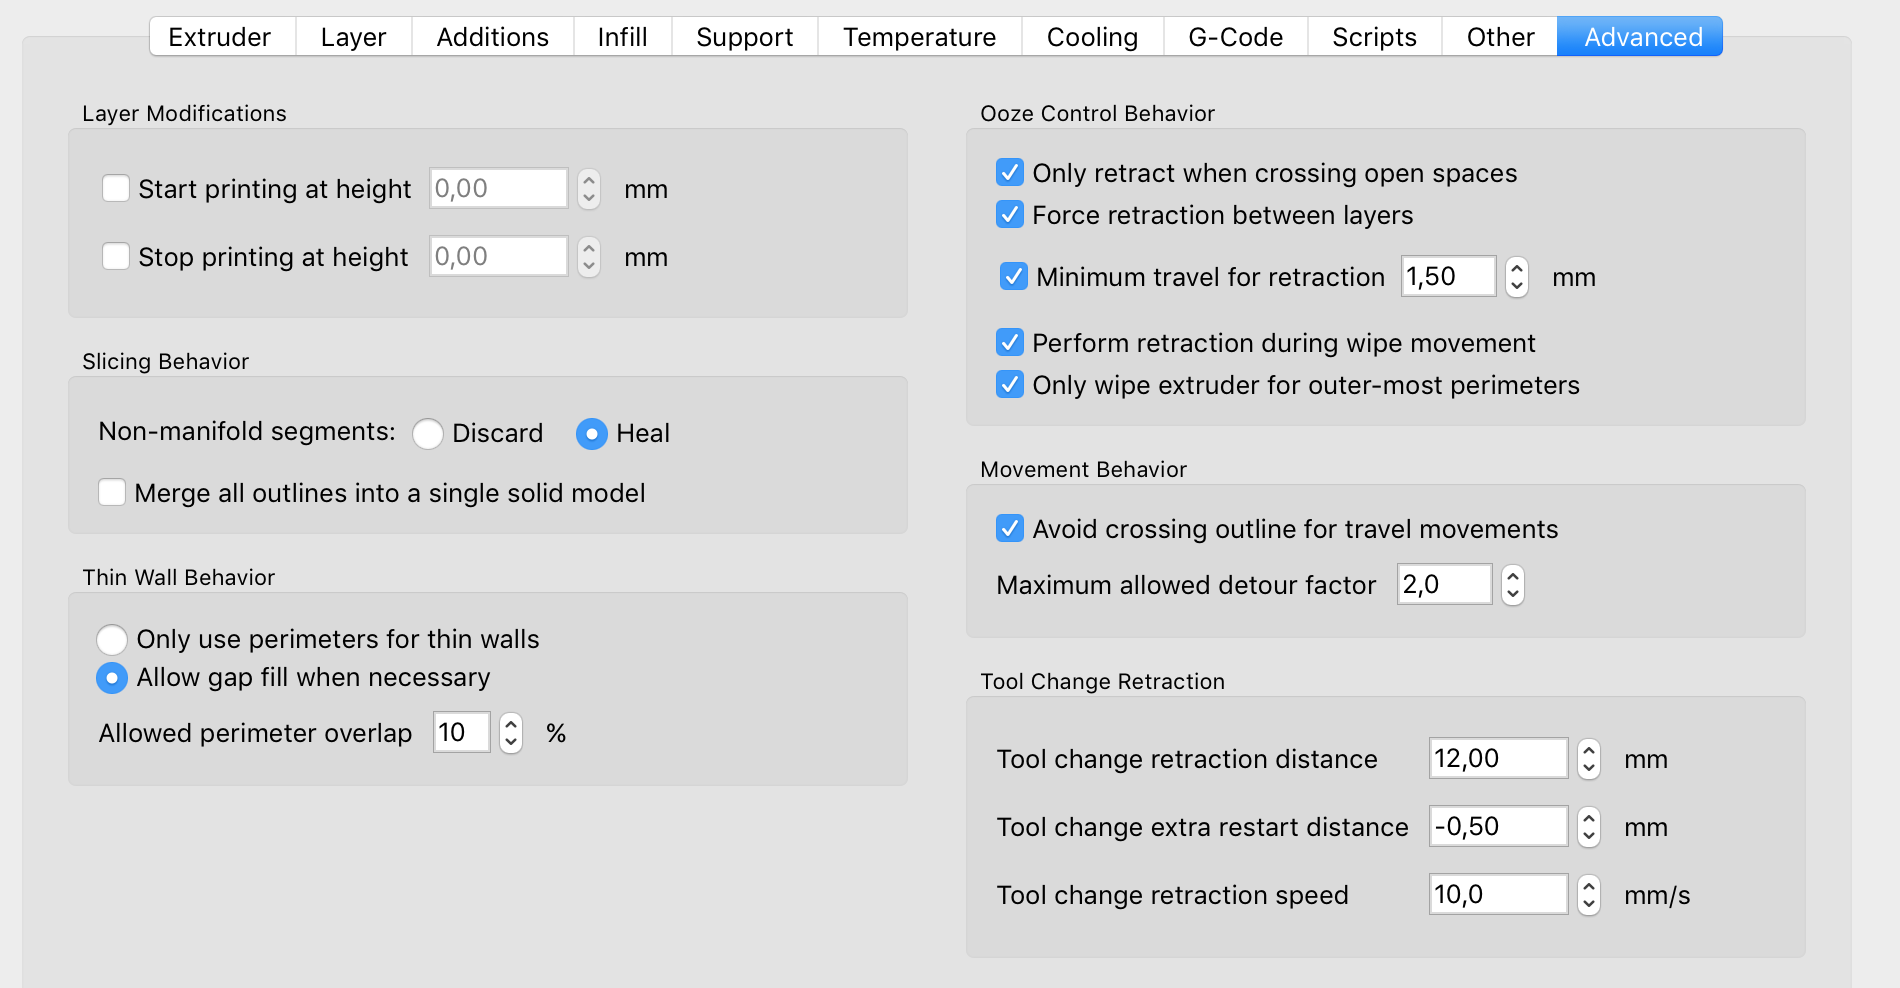Screen dimensions: 1900x988
Task: Click the Tool change retraction distance stepper
Action: point(1589,758)
